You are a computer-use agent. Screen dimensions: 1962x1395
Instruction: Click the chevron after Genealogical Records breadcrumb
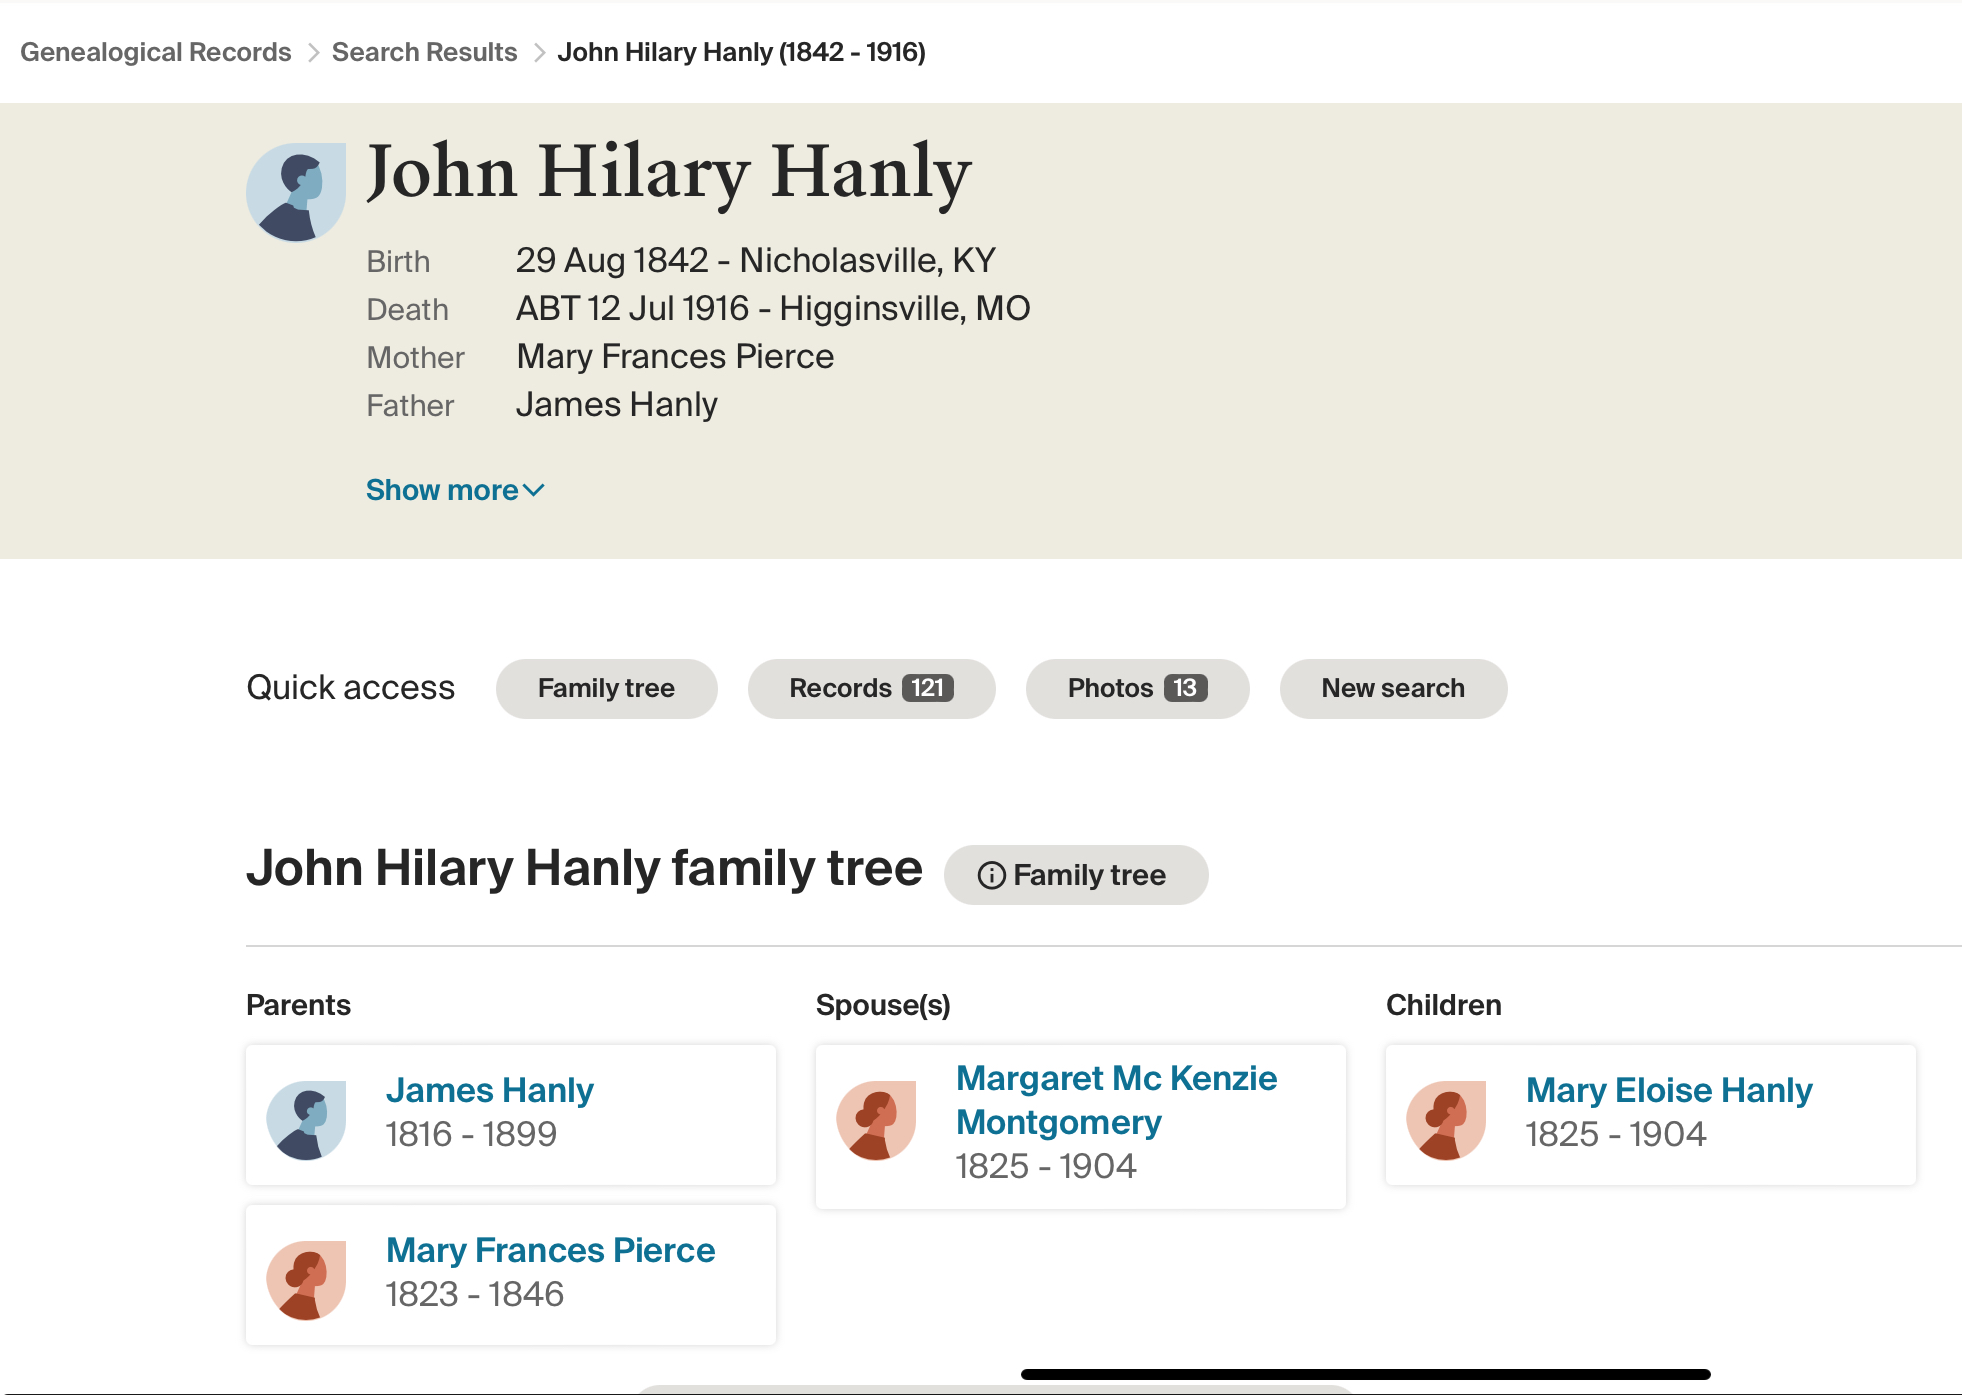point(313,52)
